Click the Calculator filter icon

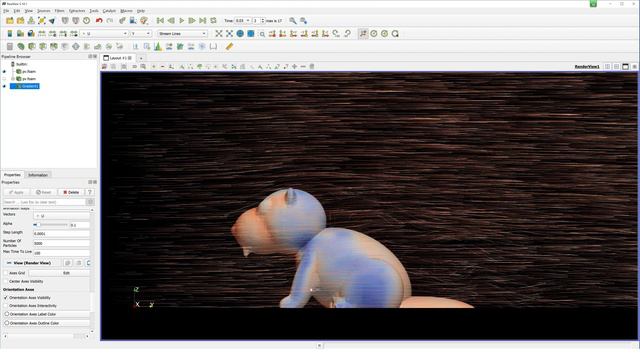point(10,47)
